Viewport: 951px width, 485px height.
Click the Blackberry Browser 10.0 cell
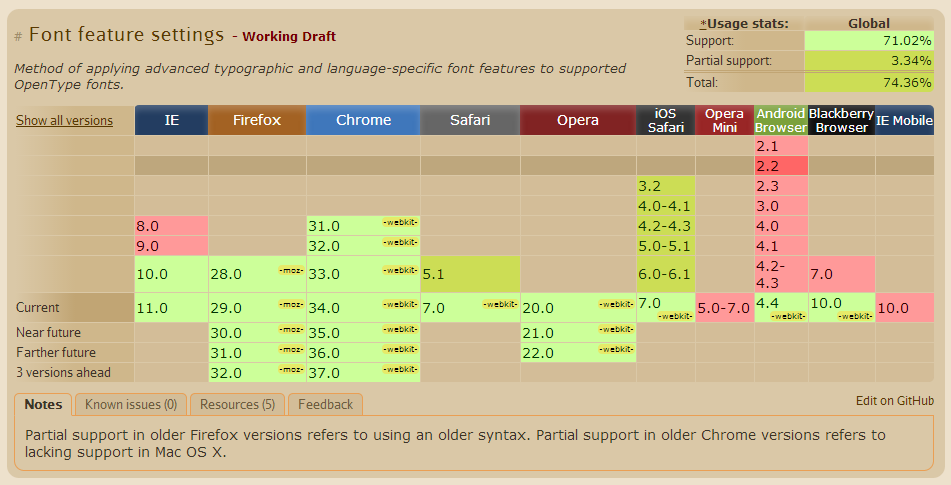[x=841, y=308]
